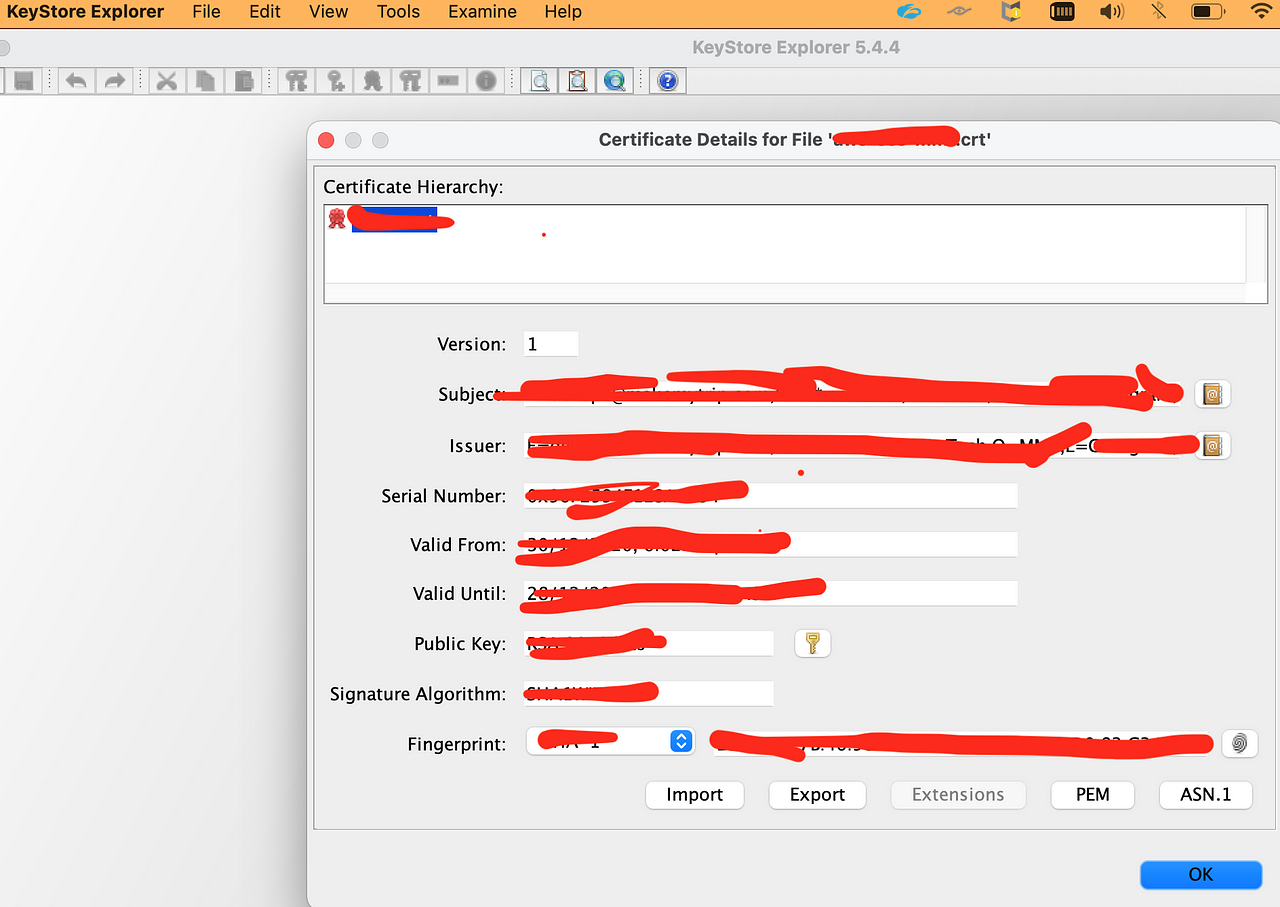Open the Examine menu
The width and height of the screenshot is (1280, 907).
(482, 12)
